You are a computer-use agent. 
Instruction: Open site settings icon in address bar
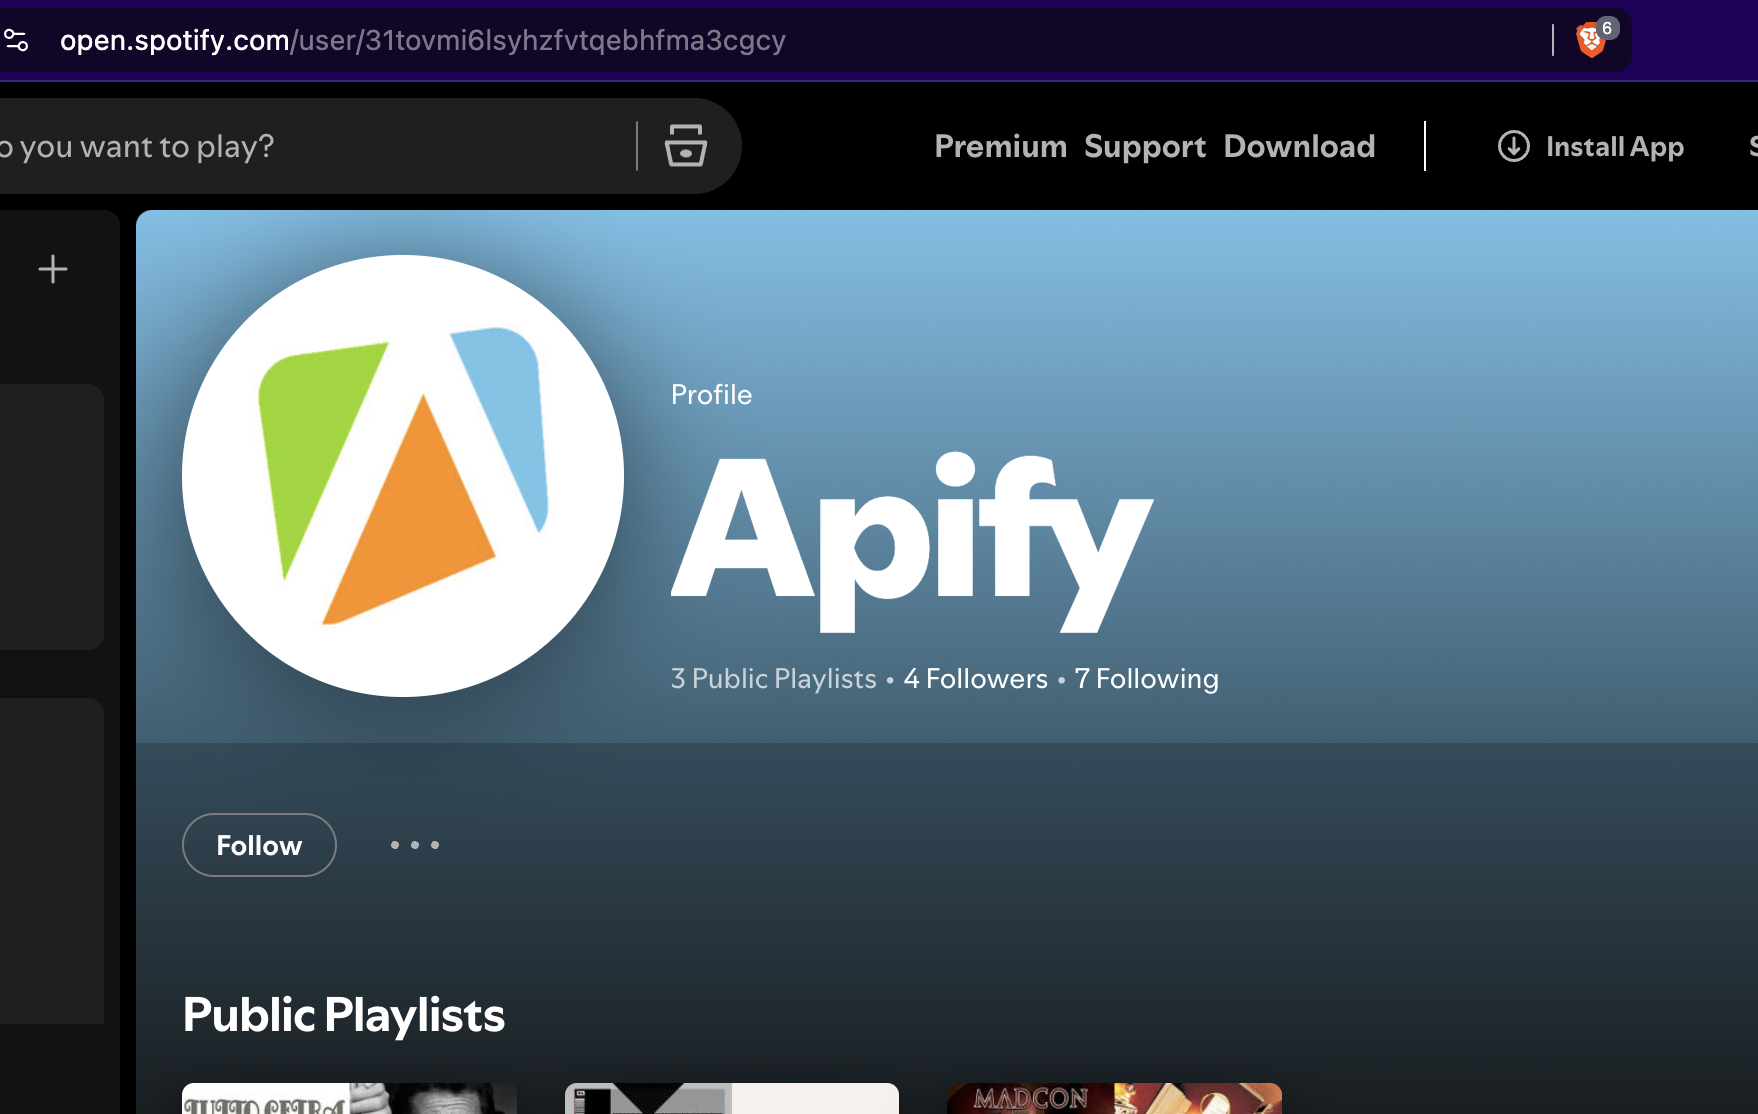pos(16,40)
